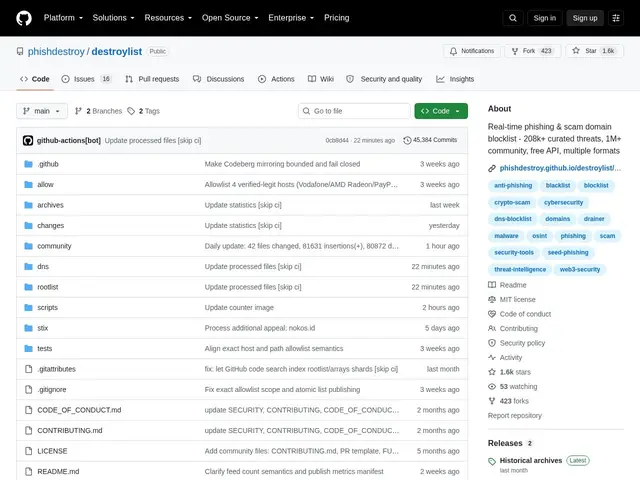
Task: Expand the Resources menu in the header
Action: pos(168,18)
